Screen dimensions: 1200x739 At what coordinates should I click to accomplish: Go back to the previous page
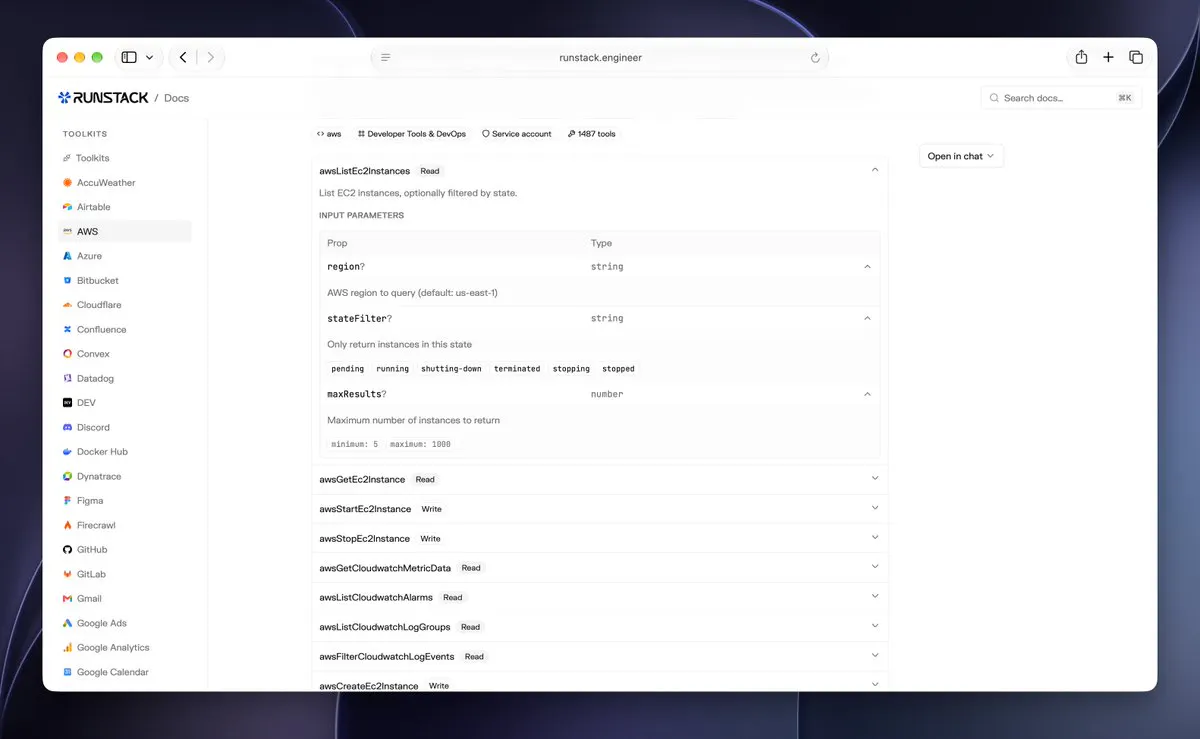tap(183, 57)
